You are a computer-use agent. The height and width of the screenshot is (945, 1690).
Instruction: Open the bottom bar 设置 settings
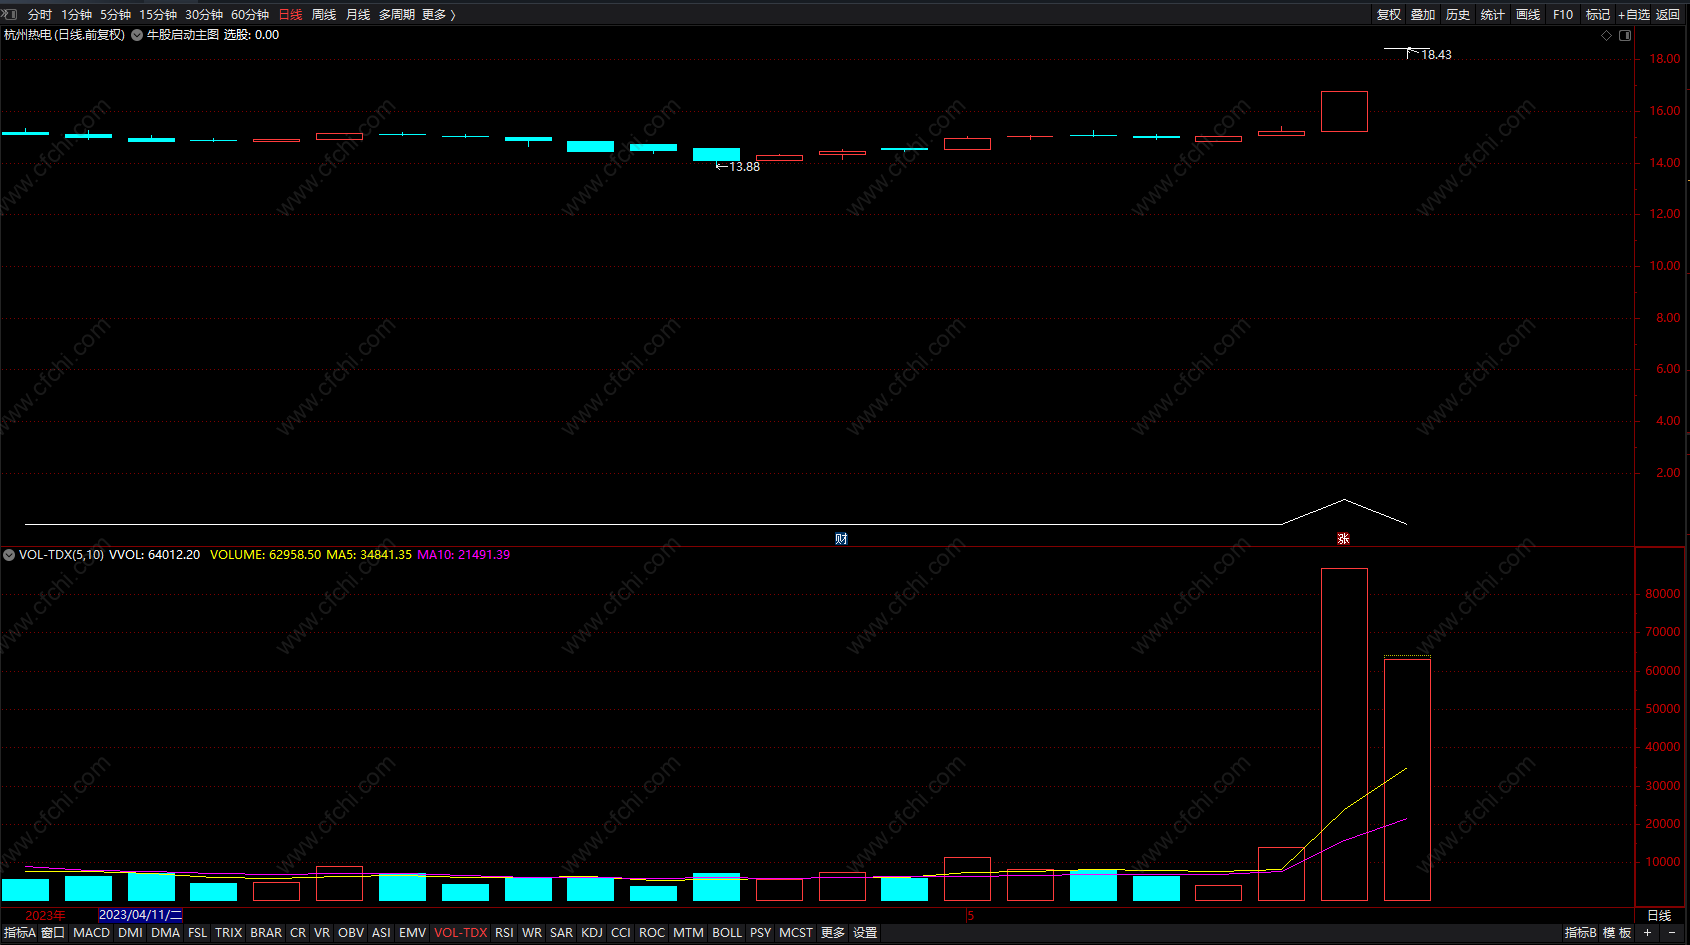pos(865,933)
